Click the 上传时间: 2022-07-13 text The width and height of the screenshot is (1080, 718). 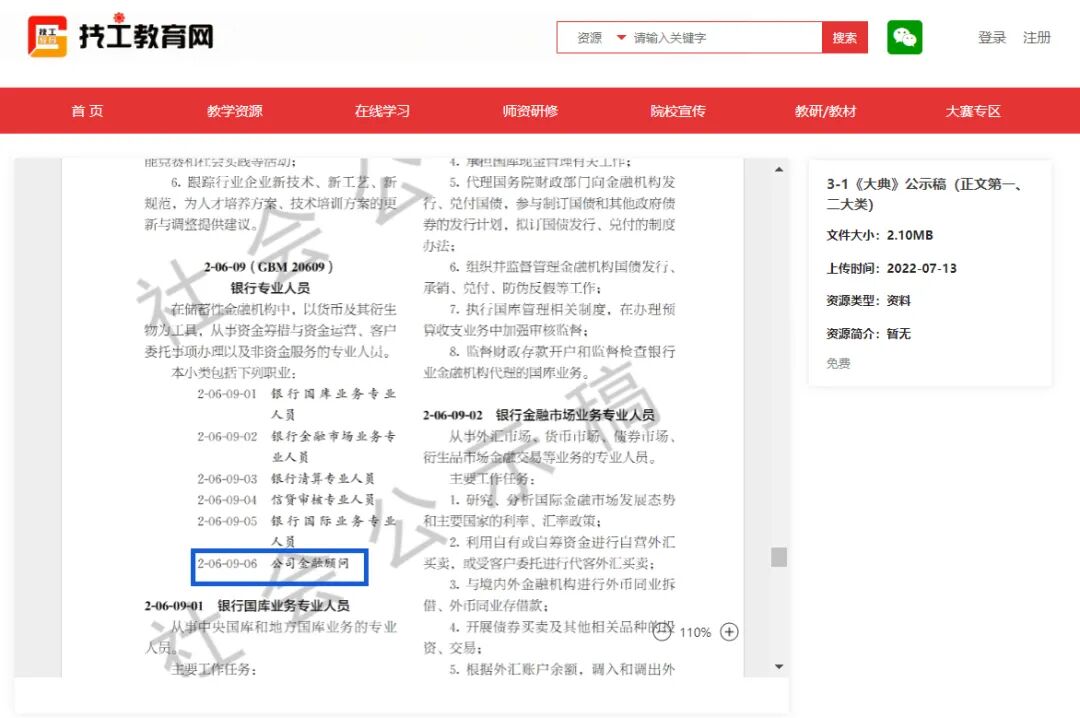tap(891, 268)
